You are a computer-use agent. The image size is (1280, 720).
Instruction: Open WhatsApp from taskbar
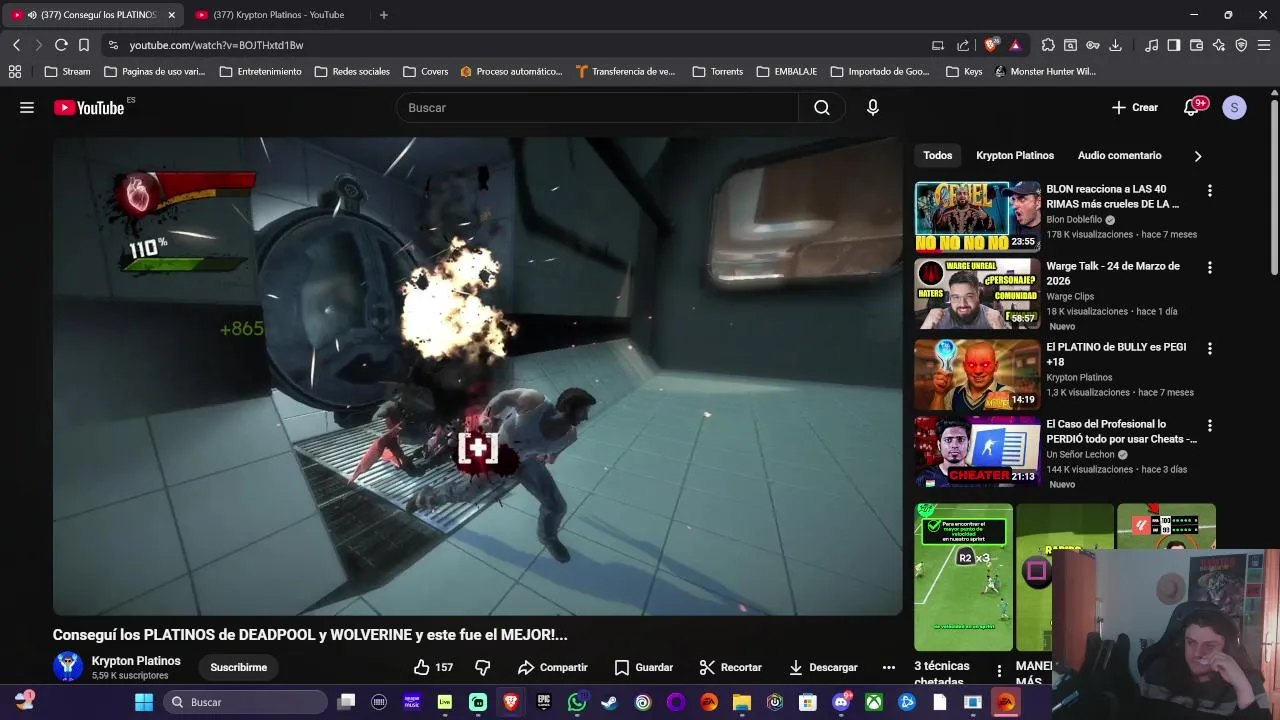point(577,702)
